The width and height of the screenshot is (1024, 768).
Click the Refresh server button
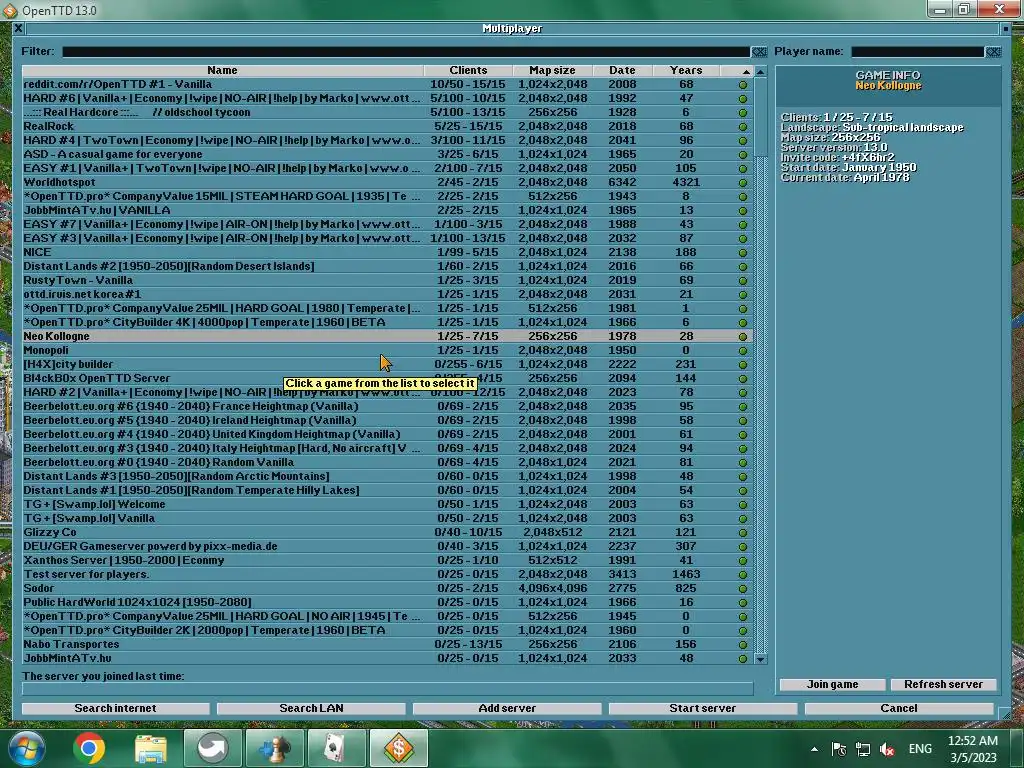point(944,684)
